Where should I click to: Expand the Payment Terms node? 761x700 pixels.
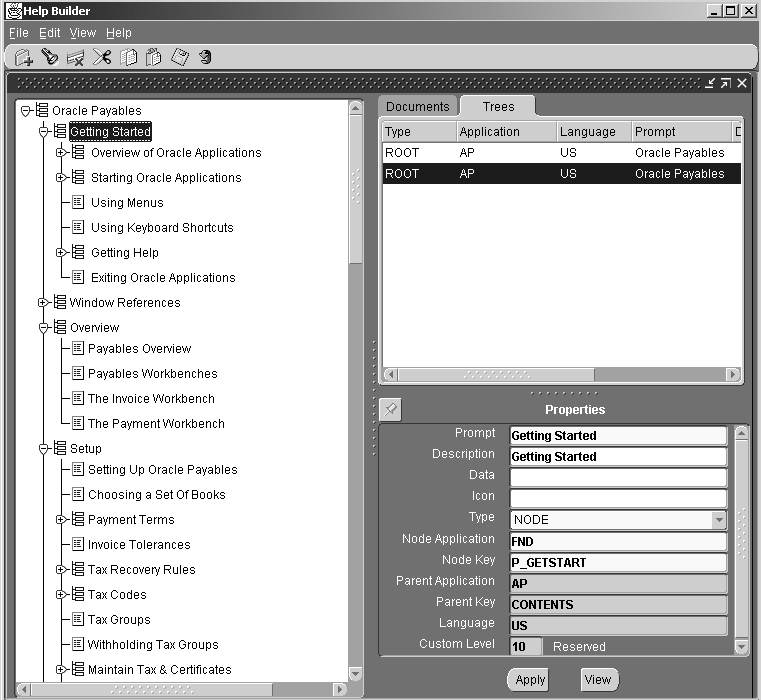tap(61, 519)
